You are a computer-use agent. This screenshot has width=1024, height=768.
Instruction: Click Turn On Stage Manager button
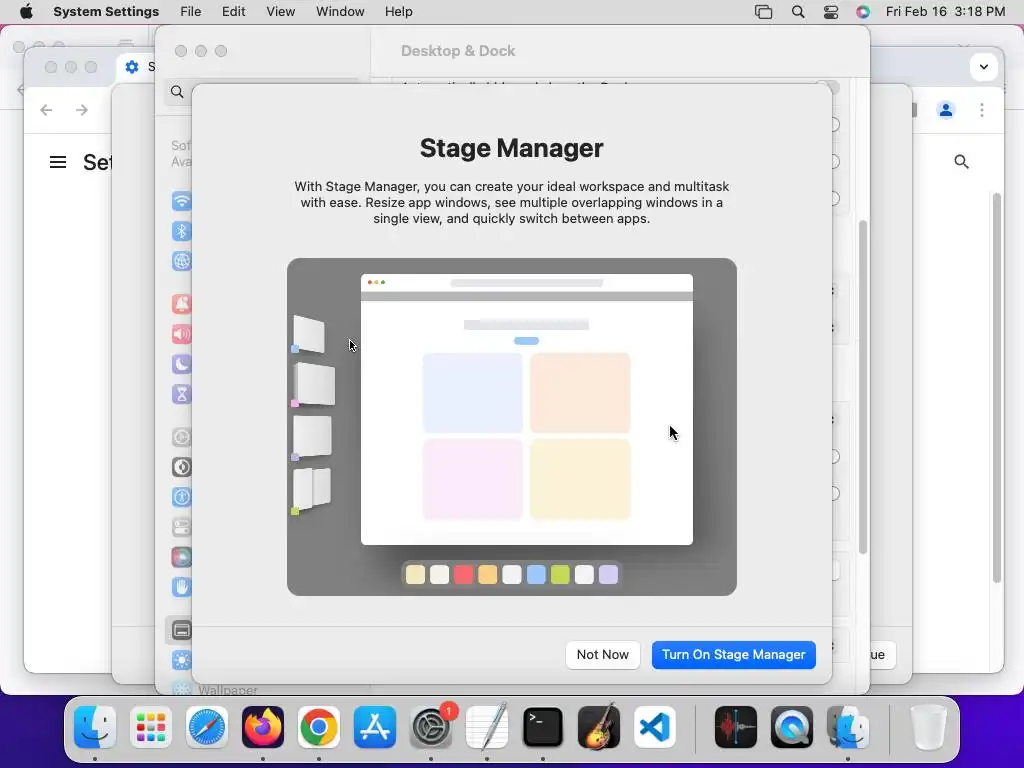[733, 654]
